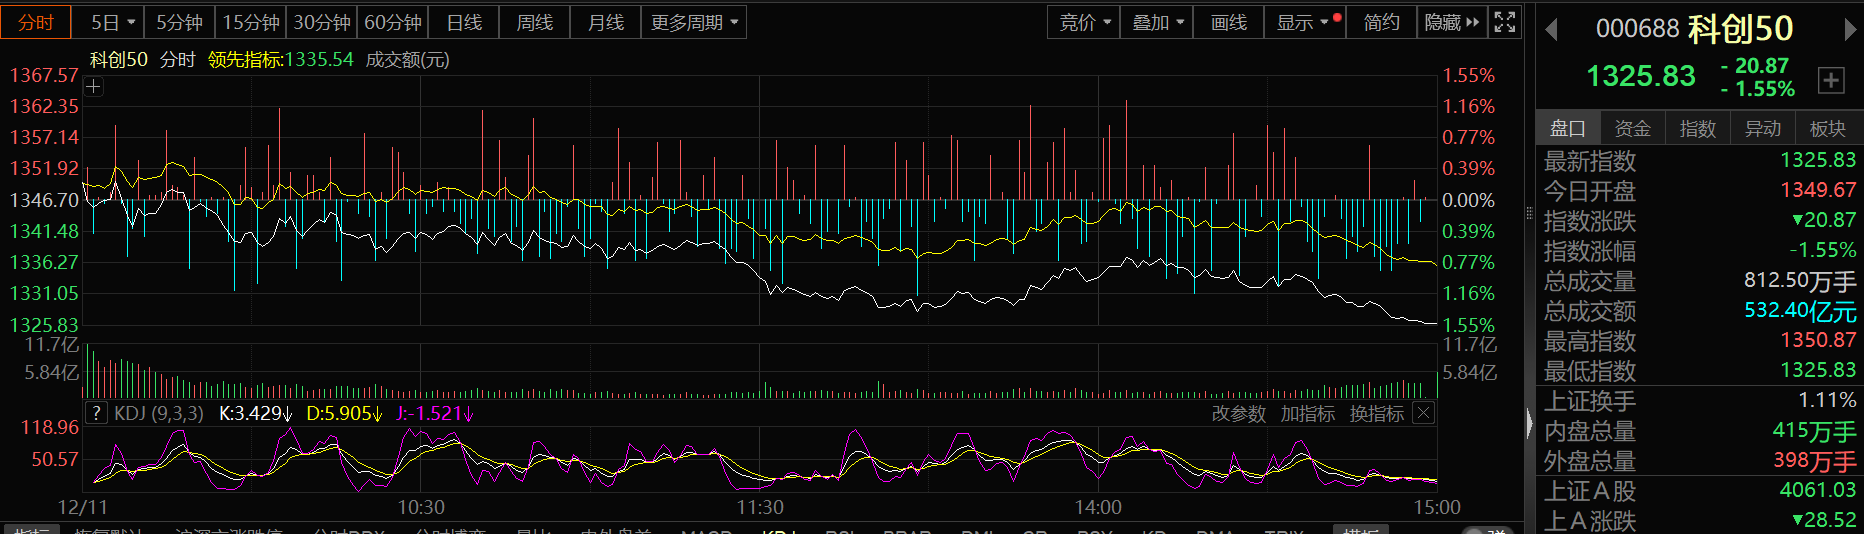This screenshot has width=1864, height=534.
Task: Click the small plus icon at chart top-left
Action: (93, 87)
